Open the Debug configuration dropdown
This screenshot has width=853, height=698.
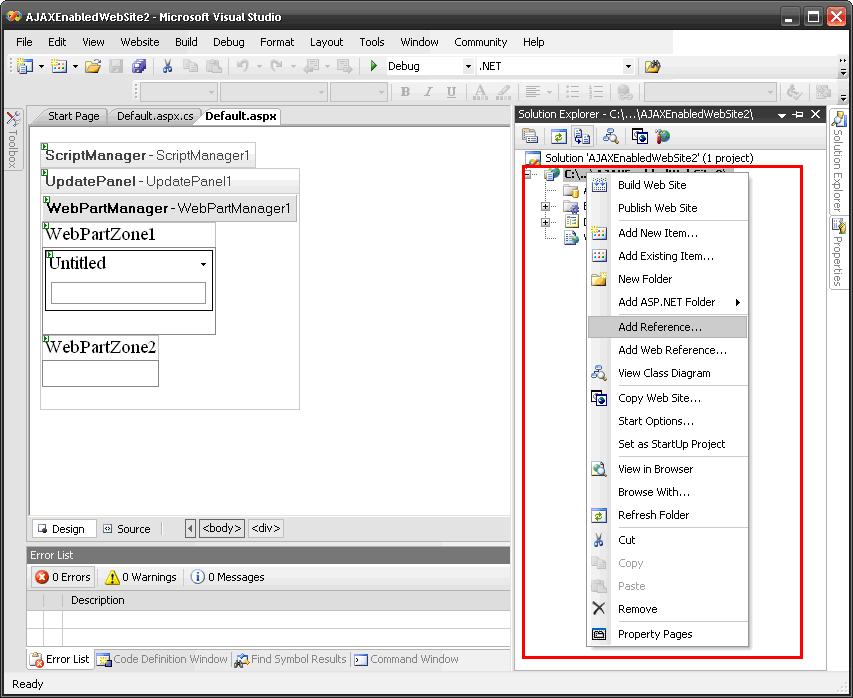coord(468,66)
